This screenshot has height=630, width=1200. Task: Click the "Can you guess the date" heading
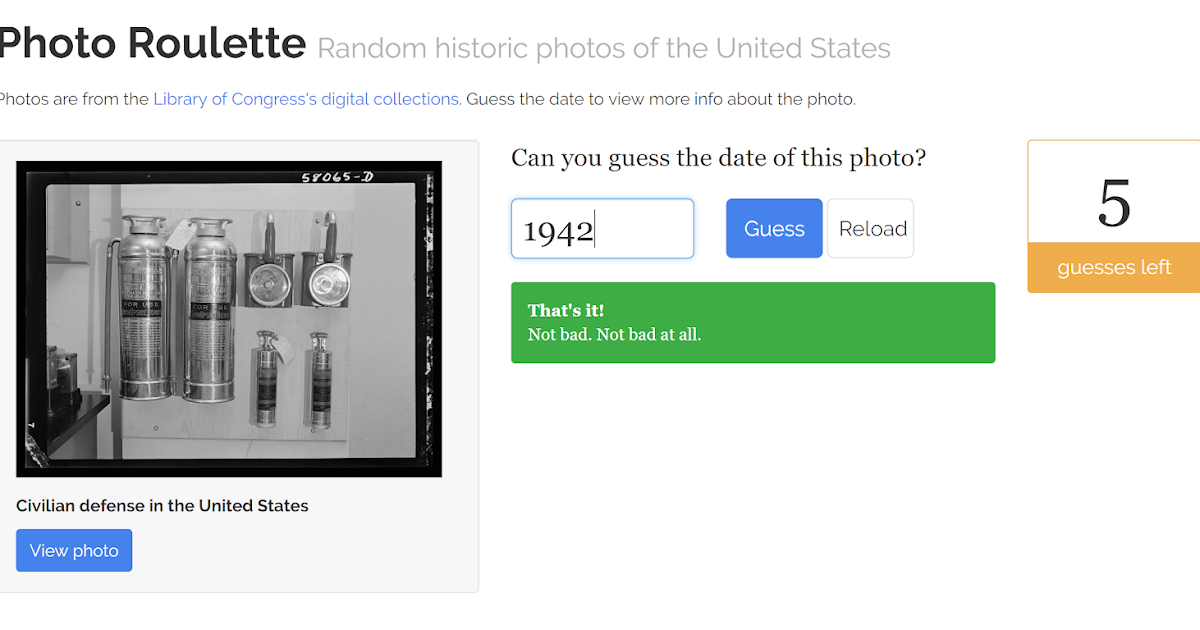coord(718,158)
